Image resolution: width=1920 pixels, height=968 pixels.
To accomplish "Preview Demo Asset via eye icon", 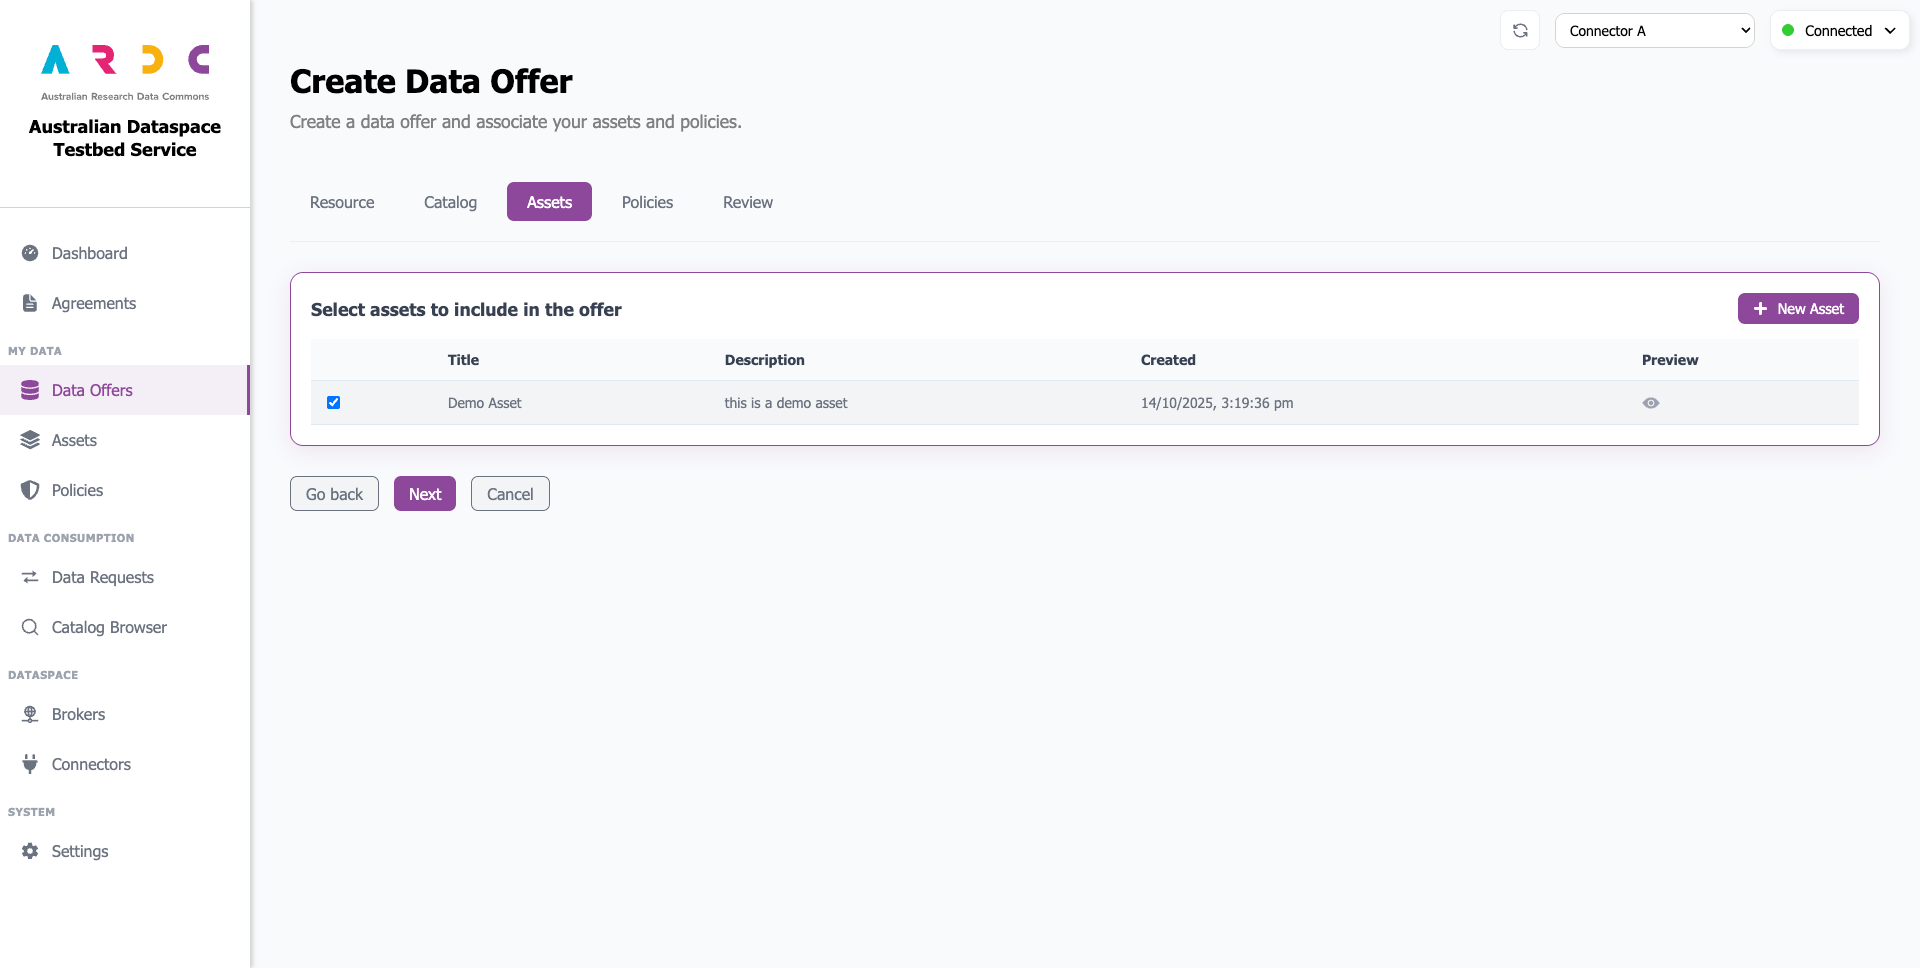I will 1651,403.
